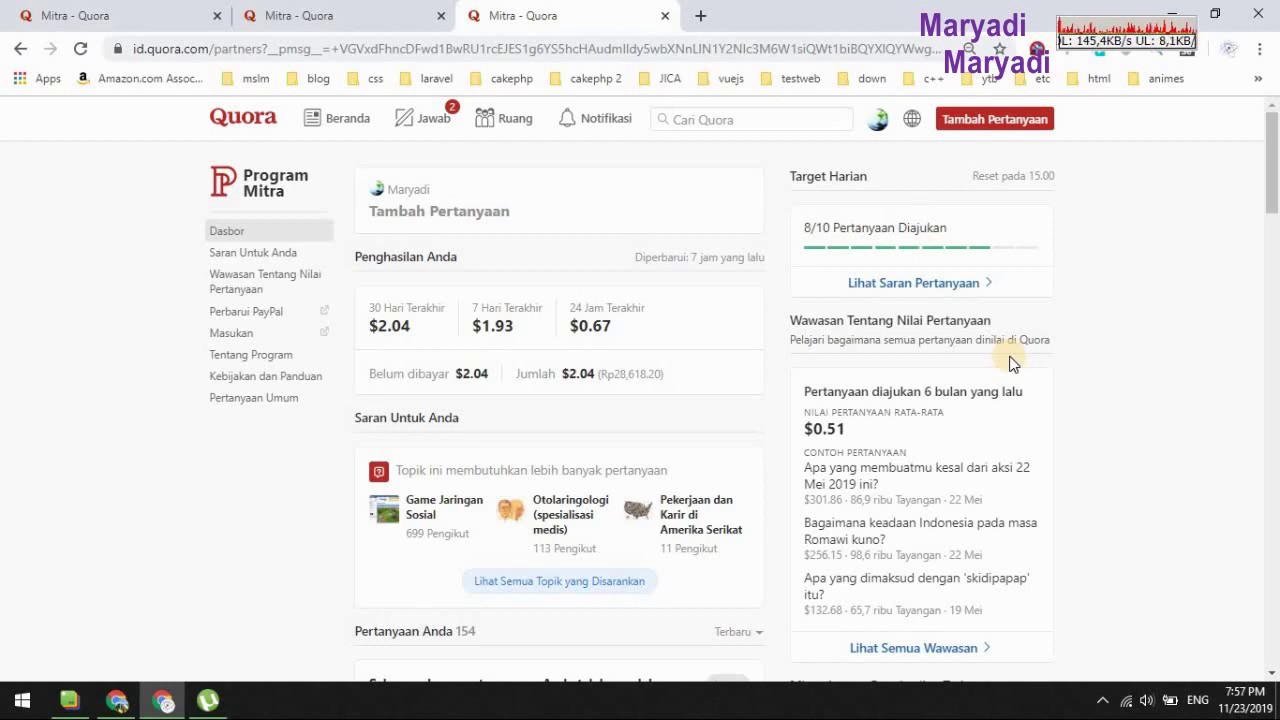Viewport: 1280px width, 720px height.
Task: Open Kebijakan dan Panduan in the sidebar
Action: (265, 376)
